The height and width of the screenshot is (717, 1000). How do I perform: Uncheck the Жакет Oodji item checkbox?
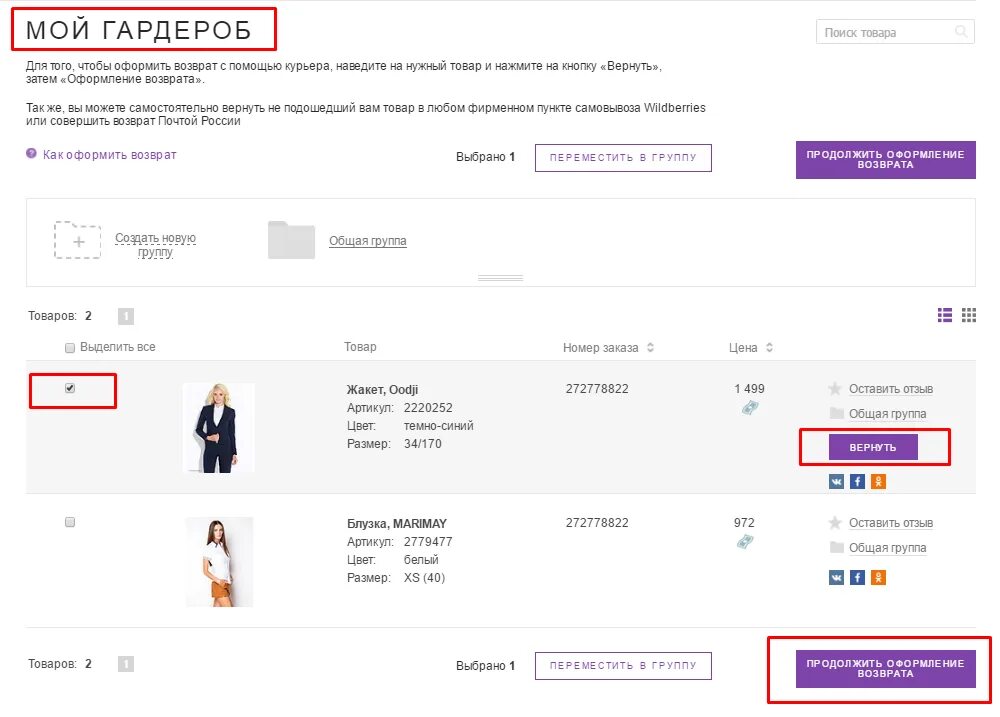coord(70,388)
